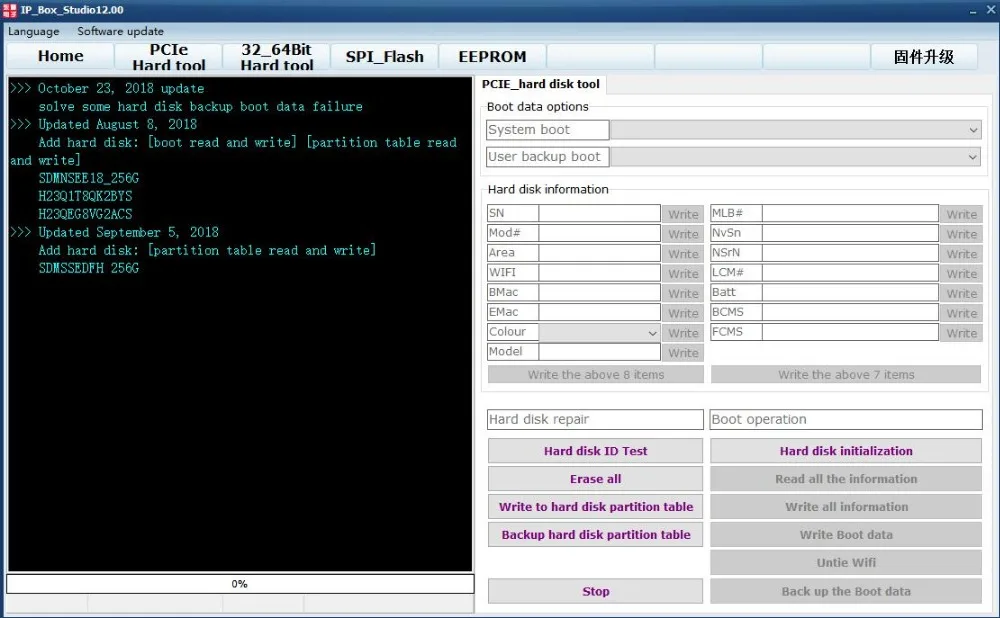Click Backup hard disk partition table
The height and width of the screenshot is (618, 1000).
point(596,535)
